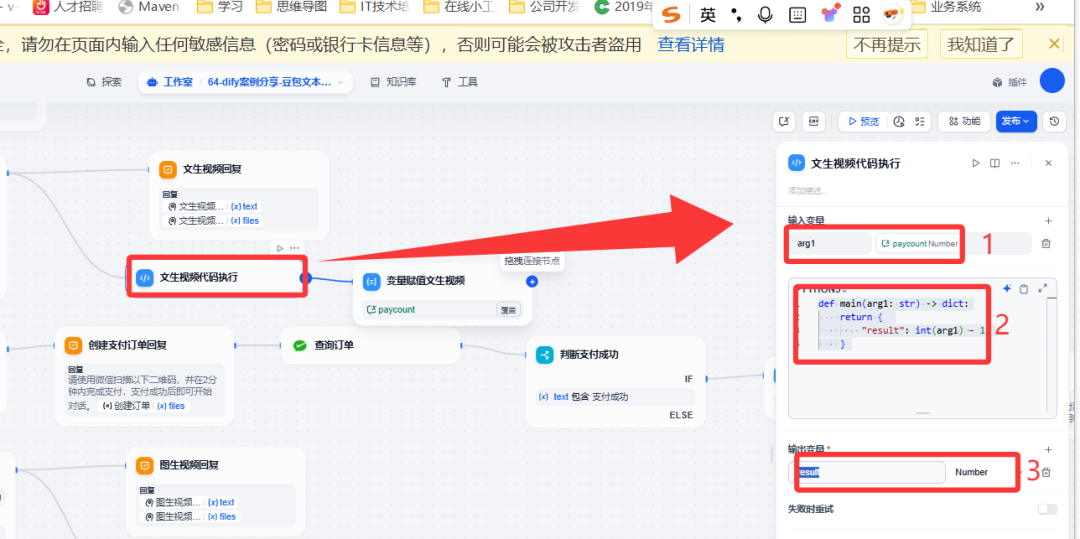1080x539 pixels.
Task: Open the 发布 publish dropdown
Action: tap(1016, 121)
